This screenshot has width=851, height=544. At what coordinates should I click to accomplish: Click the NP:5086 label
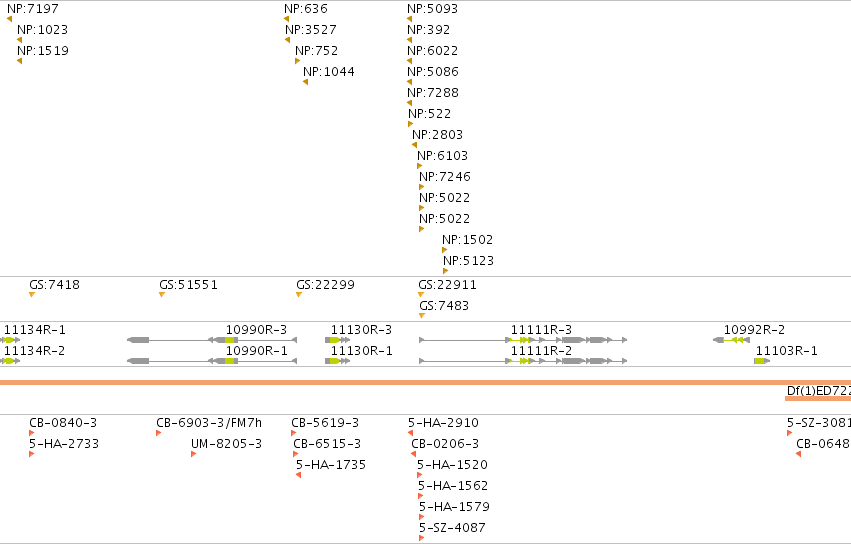pyautogui.click(x=433, y=72)
